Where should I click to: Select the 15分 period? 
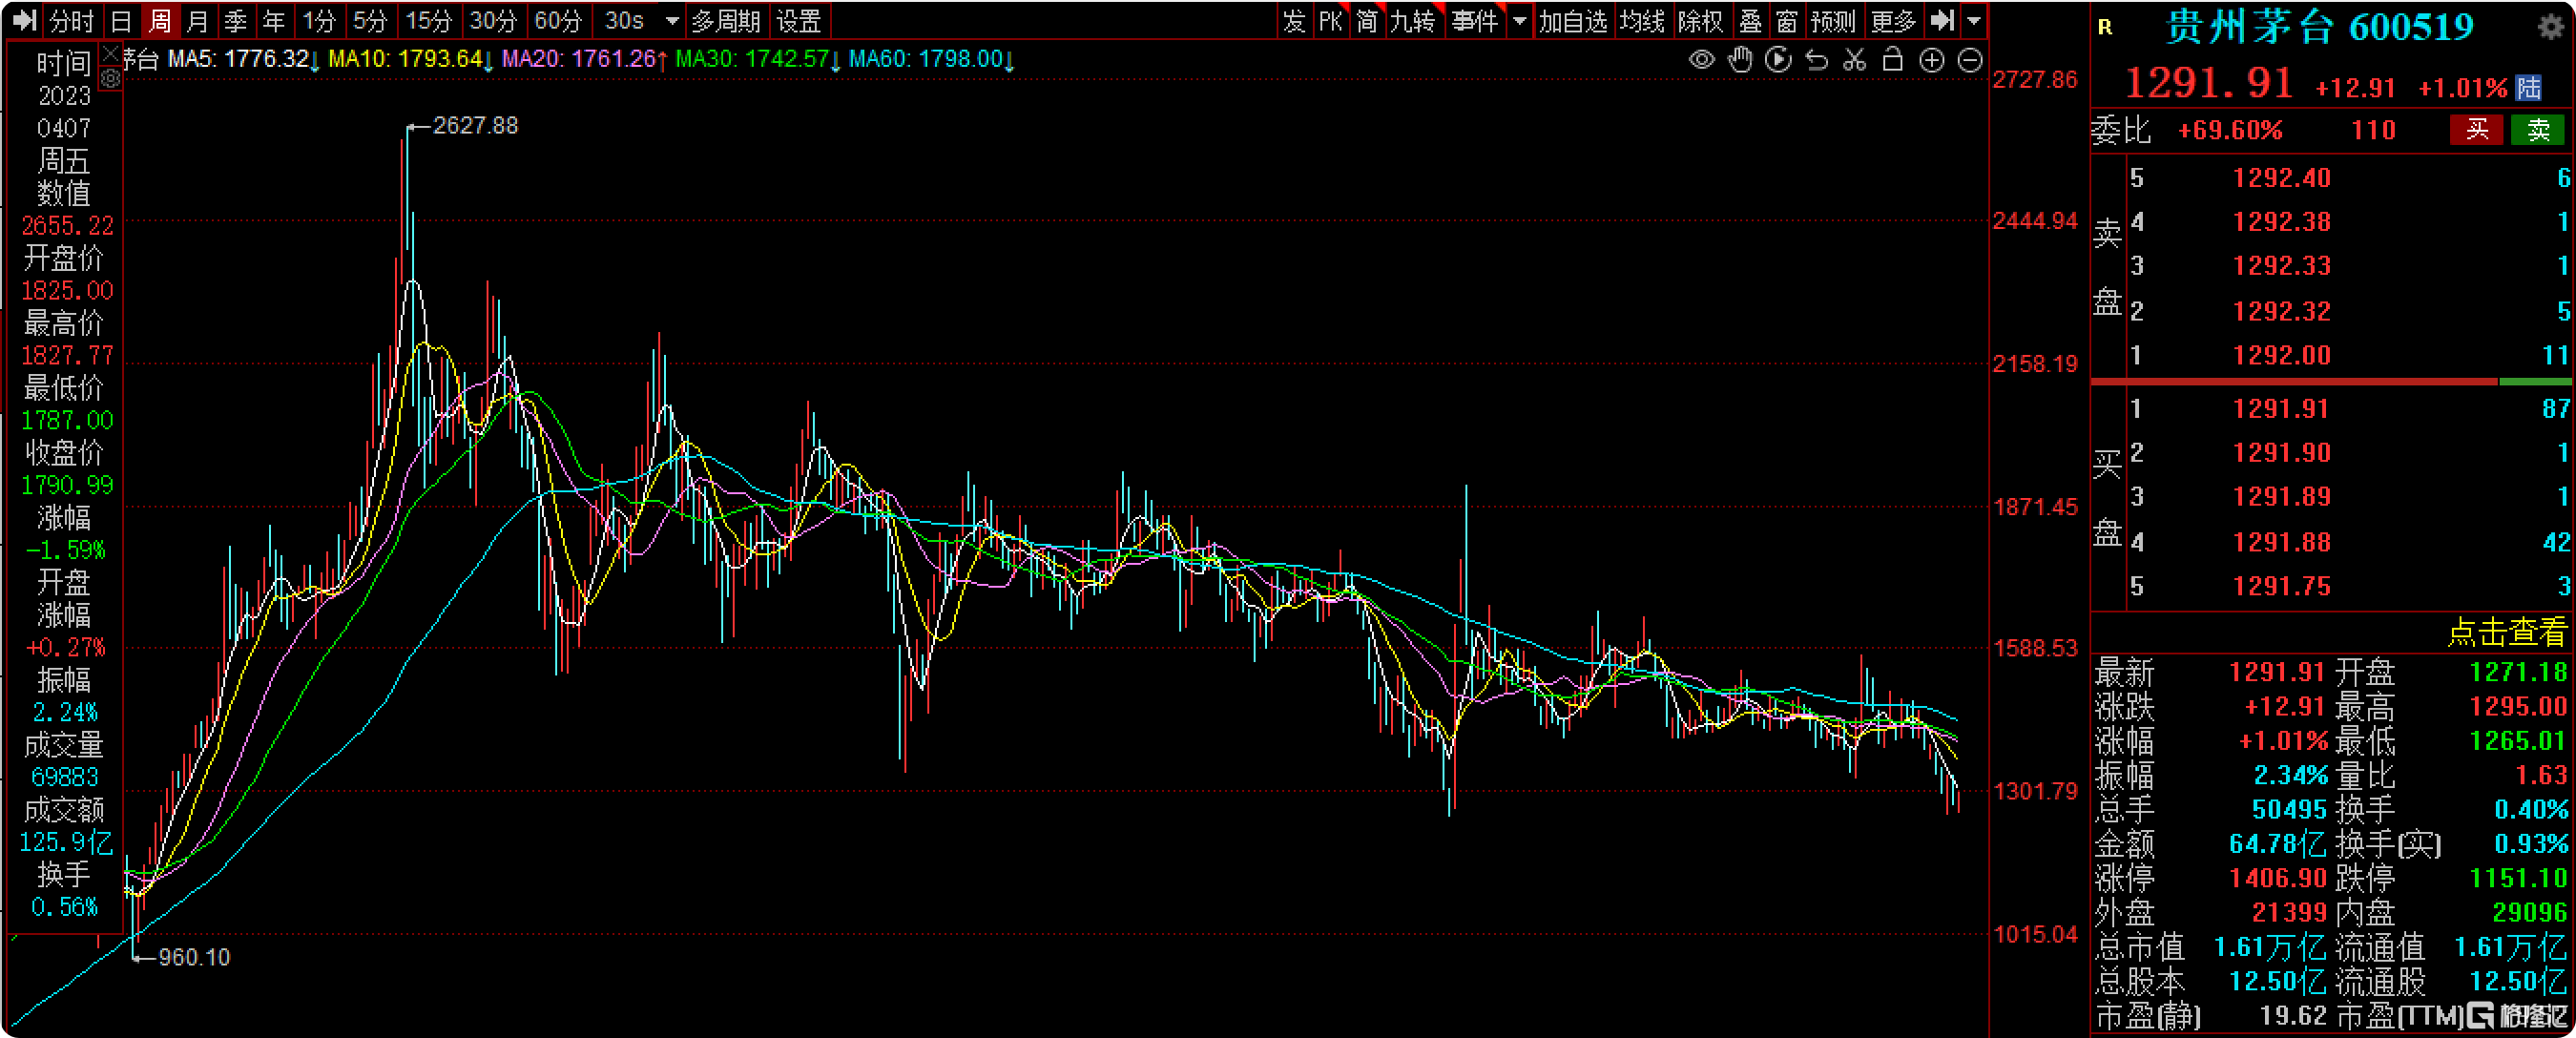click(x=428, y=21)
